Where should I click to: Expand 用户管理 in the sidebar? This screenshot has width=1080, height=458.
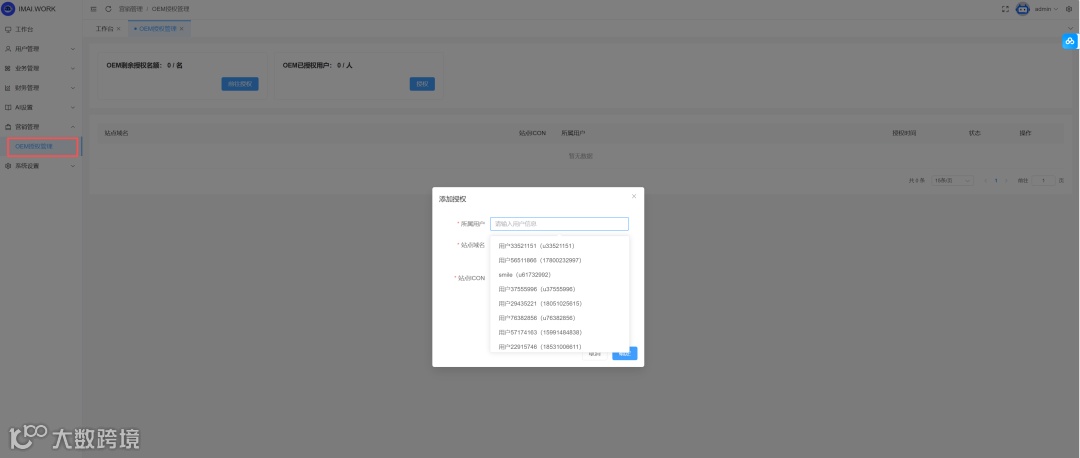point(41,49)
